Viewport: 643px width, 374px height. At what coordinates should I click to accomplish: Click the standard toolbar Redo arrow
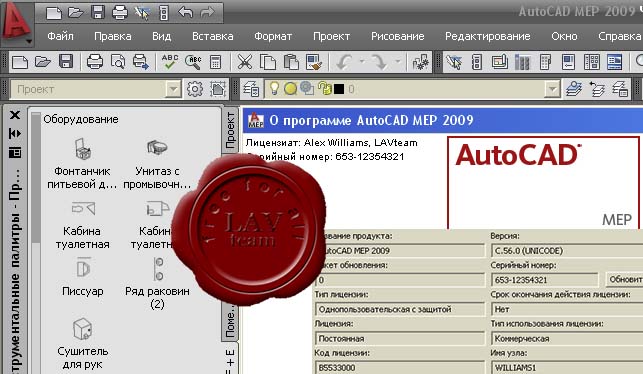click(380, 62)
